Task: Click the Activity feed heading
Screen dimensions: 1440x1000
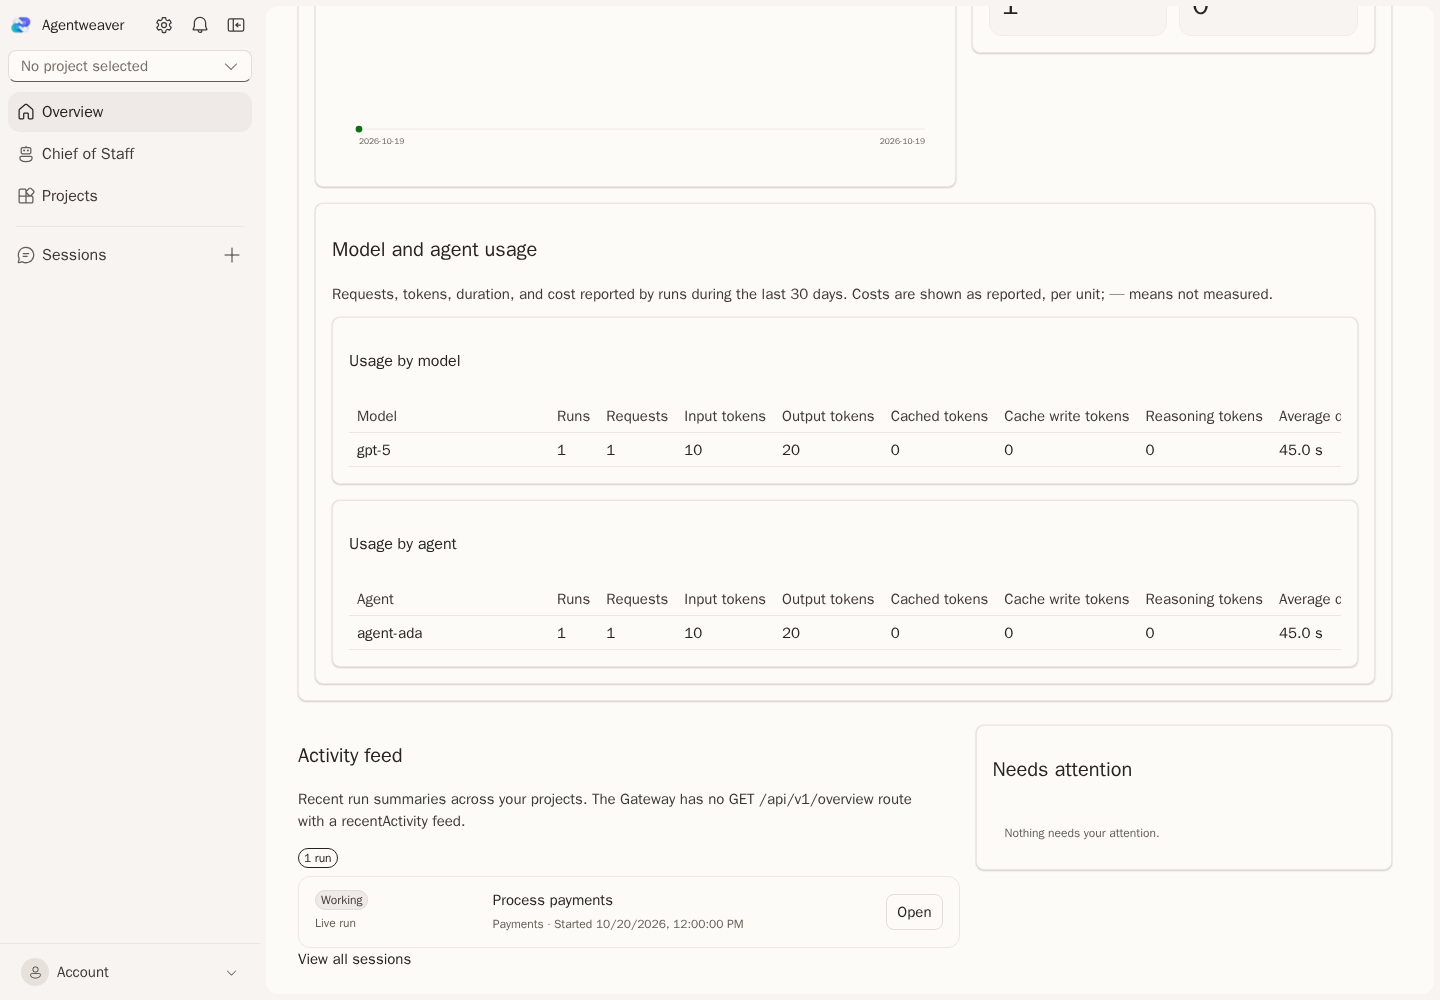Action: pos(350,756)
